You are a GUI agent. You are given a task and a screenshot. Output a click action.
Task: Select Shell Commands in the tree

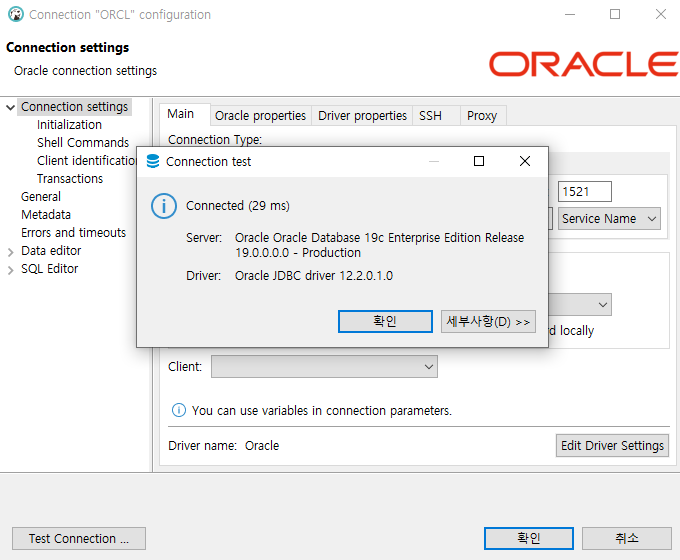(x=83, y=143)
